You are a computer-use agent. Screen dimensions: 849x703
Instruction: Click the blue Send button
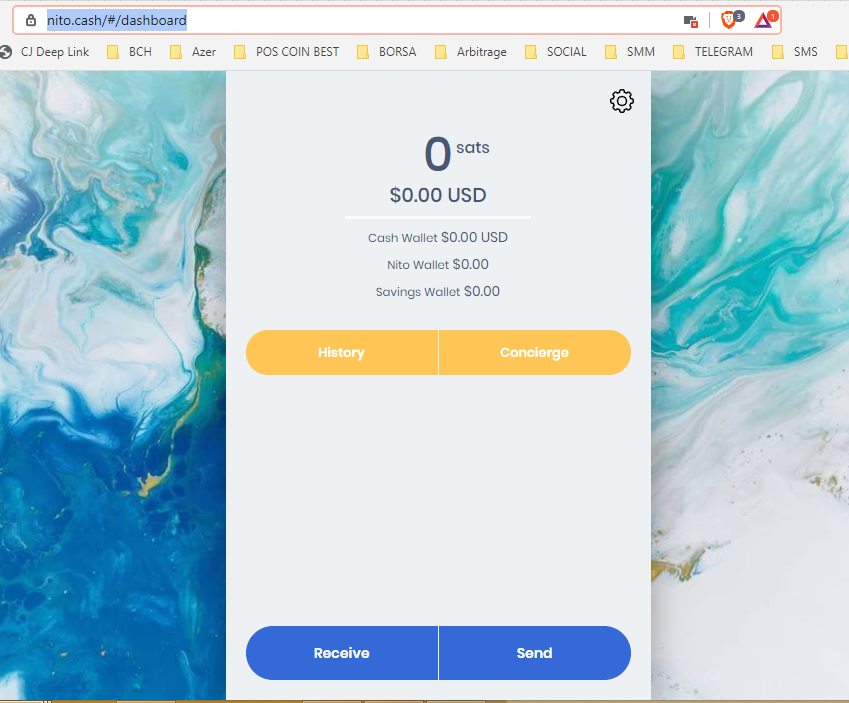click(x=535, y=653)
